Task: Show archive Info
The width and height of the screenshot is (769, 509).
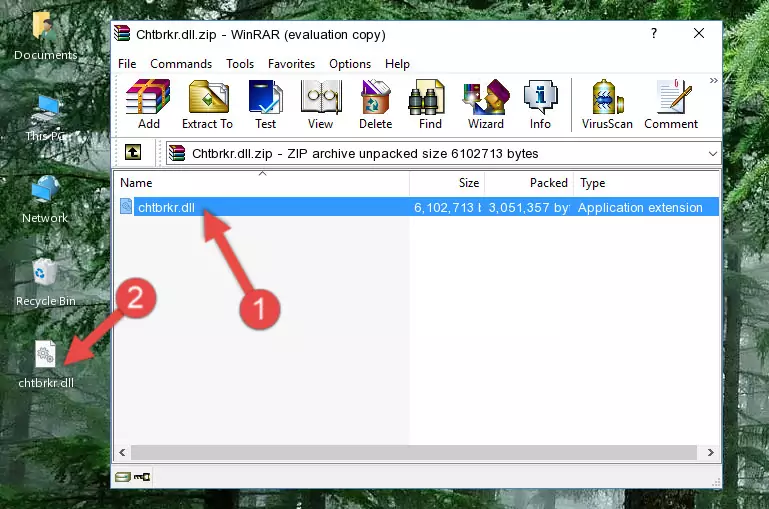Action: click(540, 104)
